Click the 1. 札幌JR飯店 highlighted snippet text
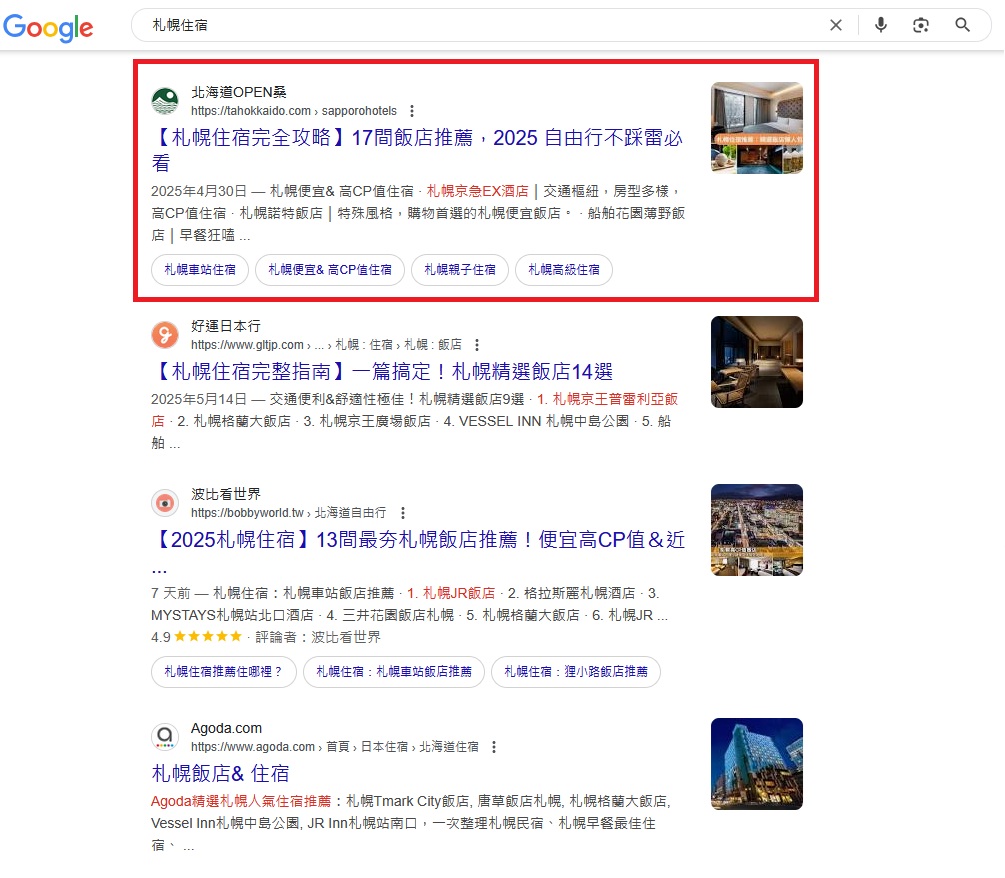The width and height of the screenshot is (1005, 878). pyautogui.click(x=451, y=593)
